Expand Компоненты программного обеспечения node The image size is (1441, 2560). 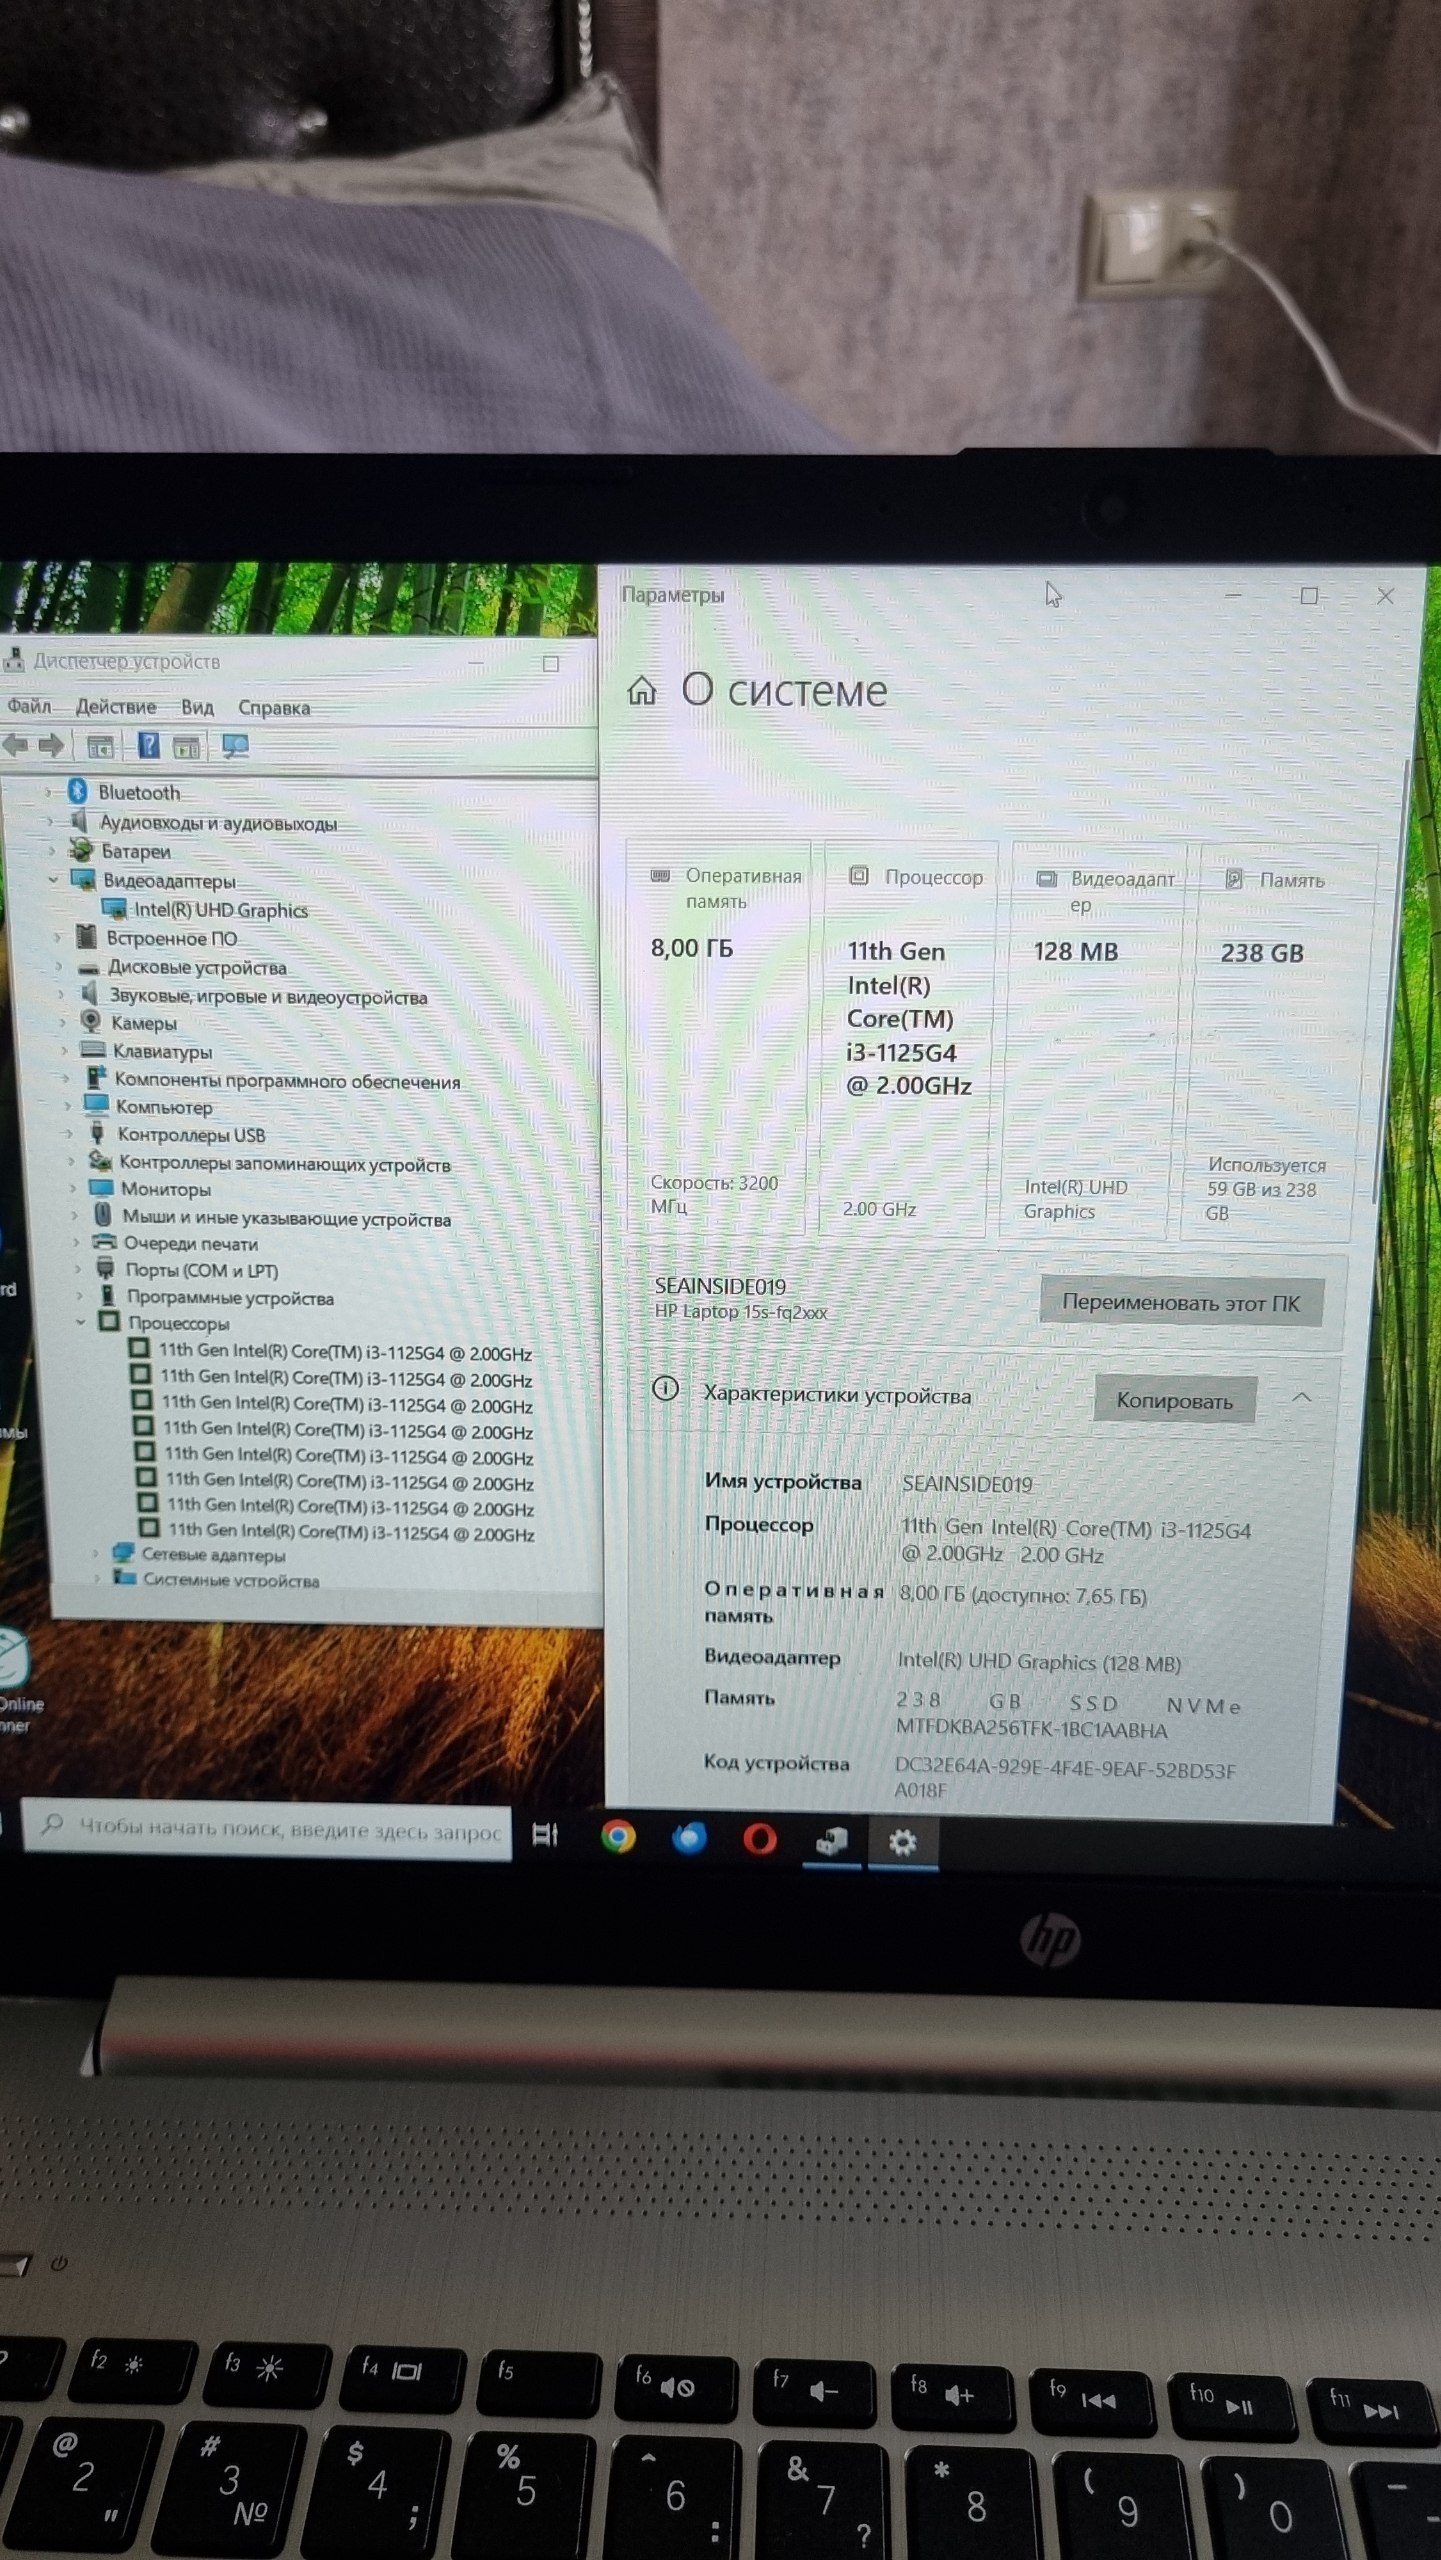point(66,1079)
